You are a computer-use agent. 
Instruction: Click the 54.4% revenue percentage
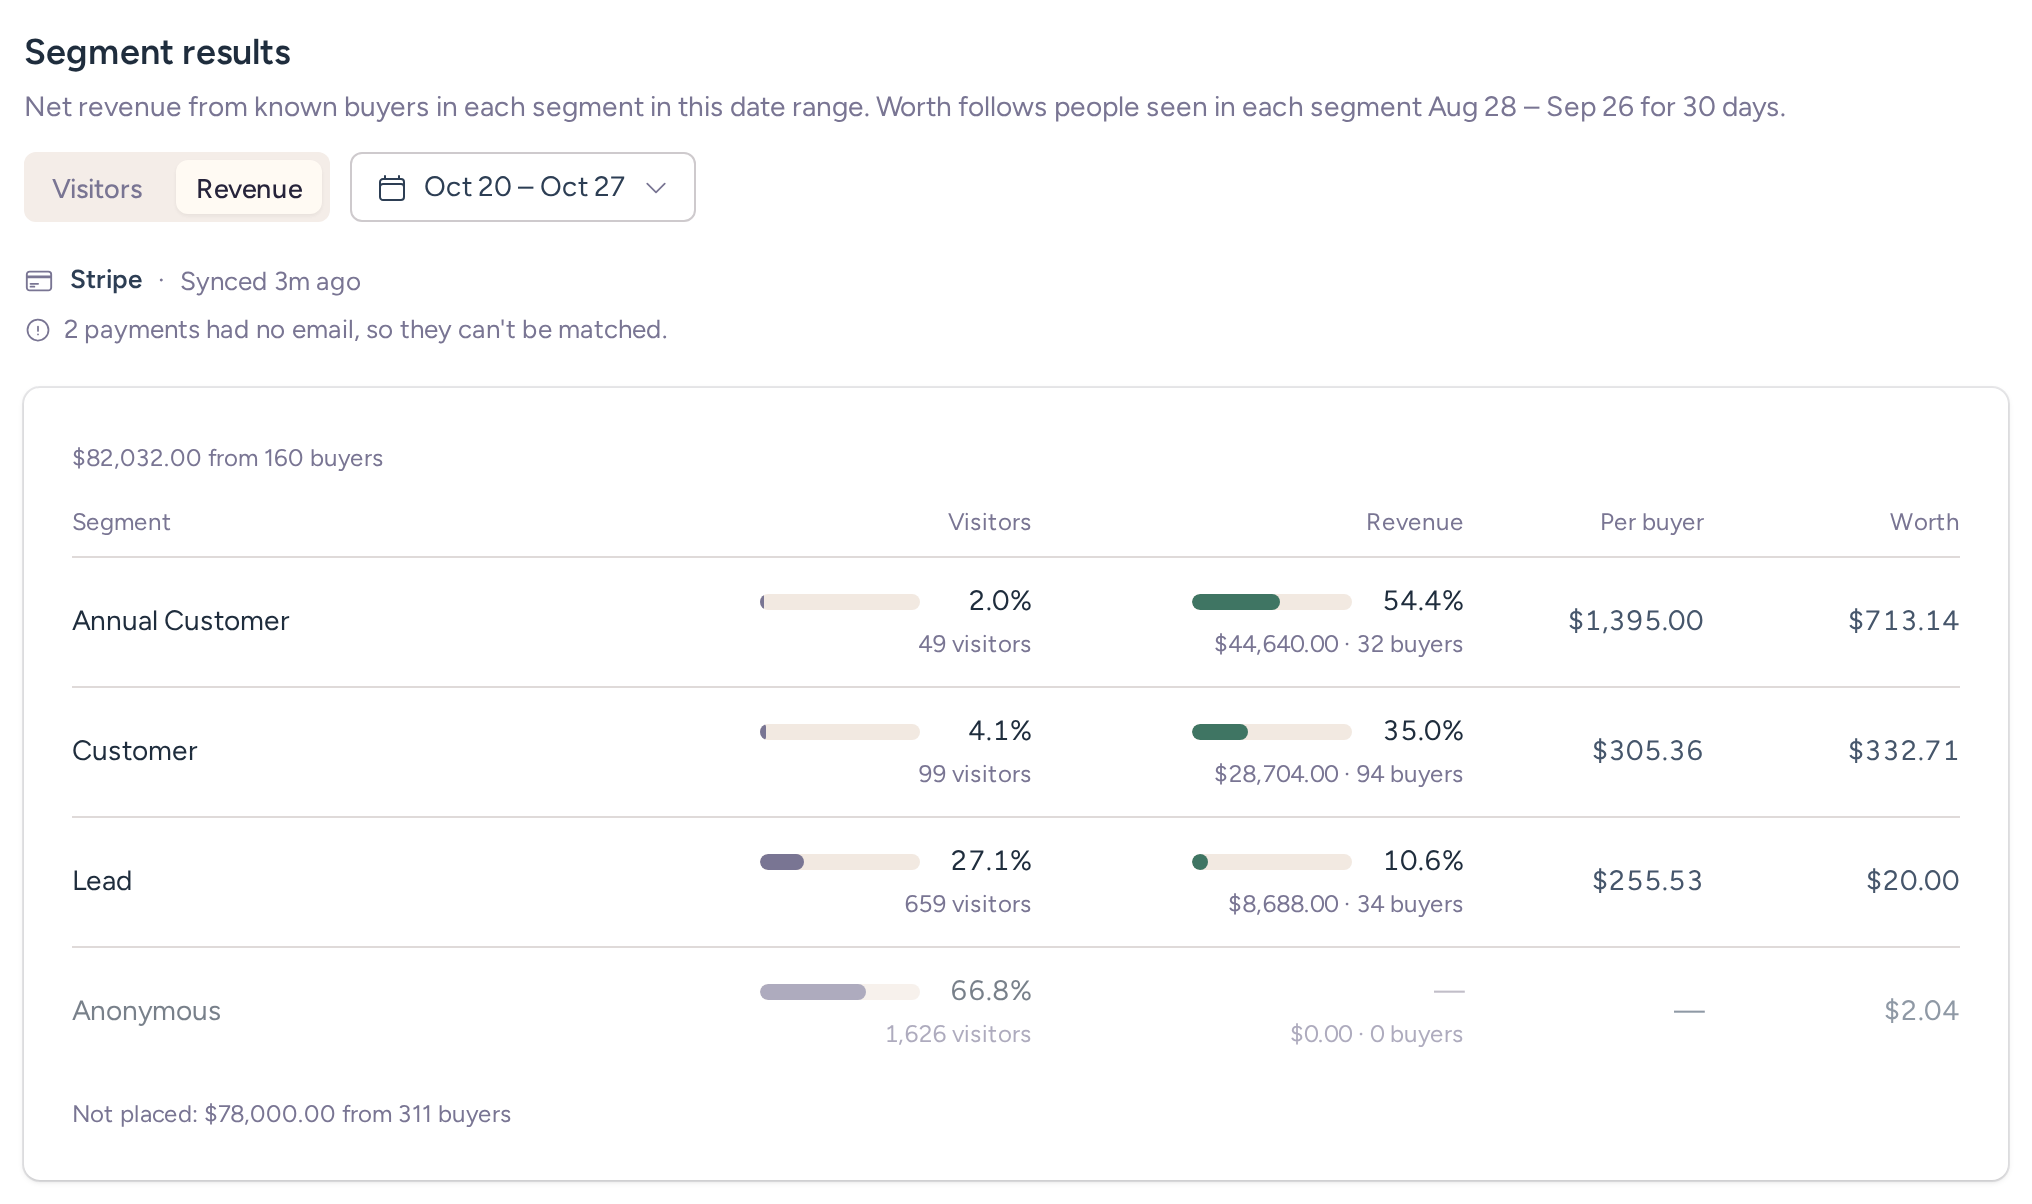click(1423, 601)
